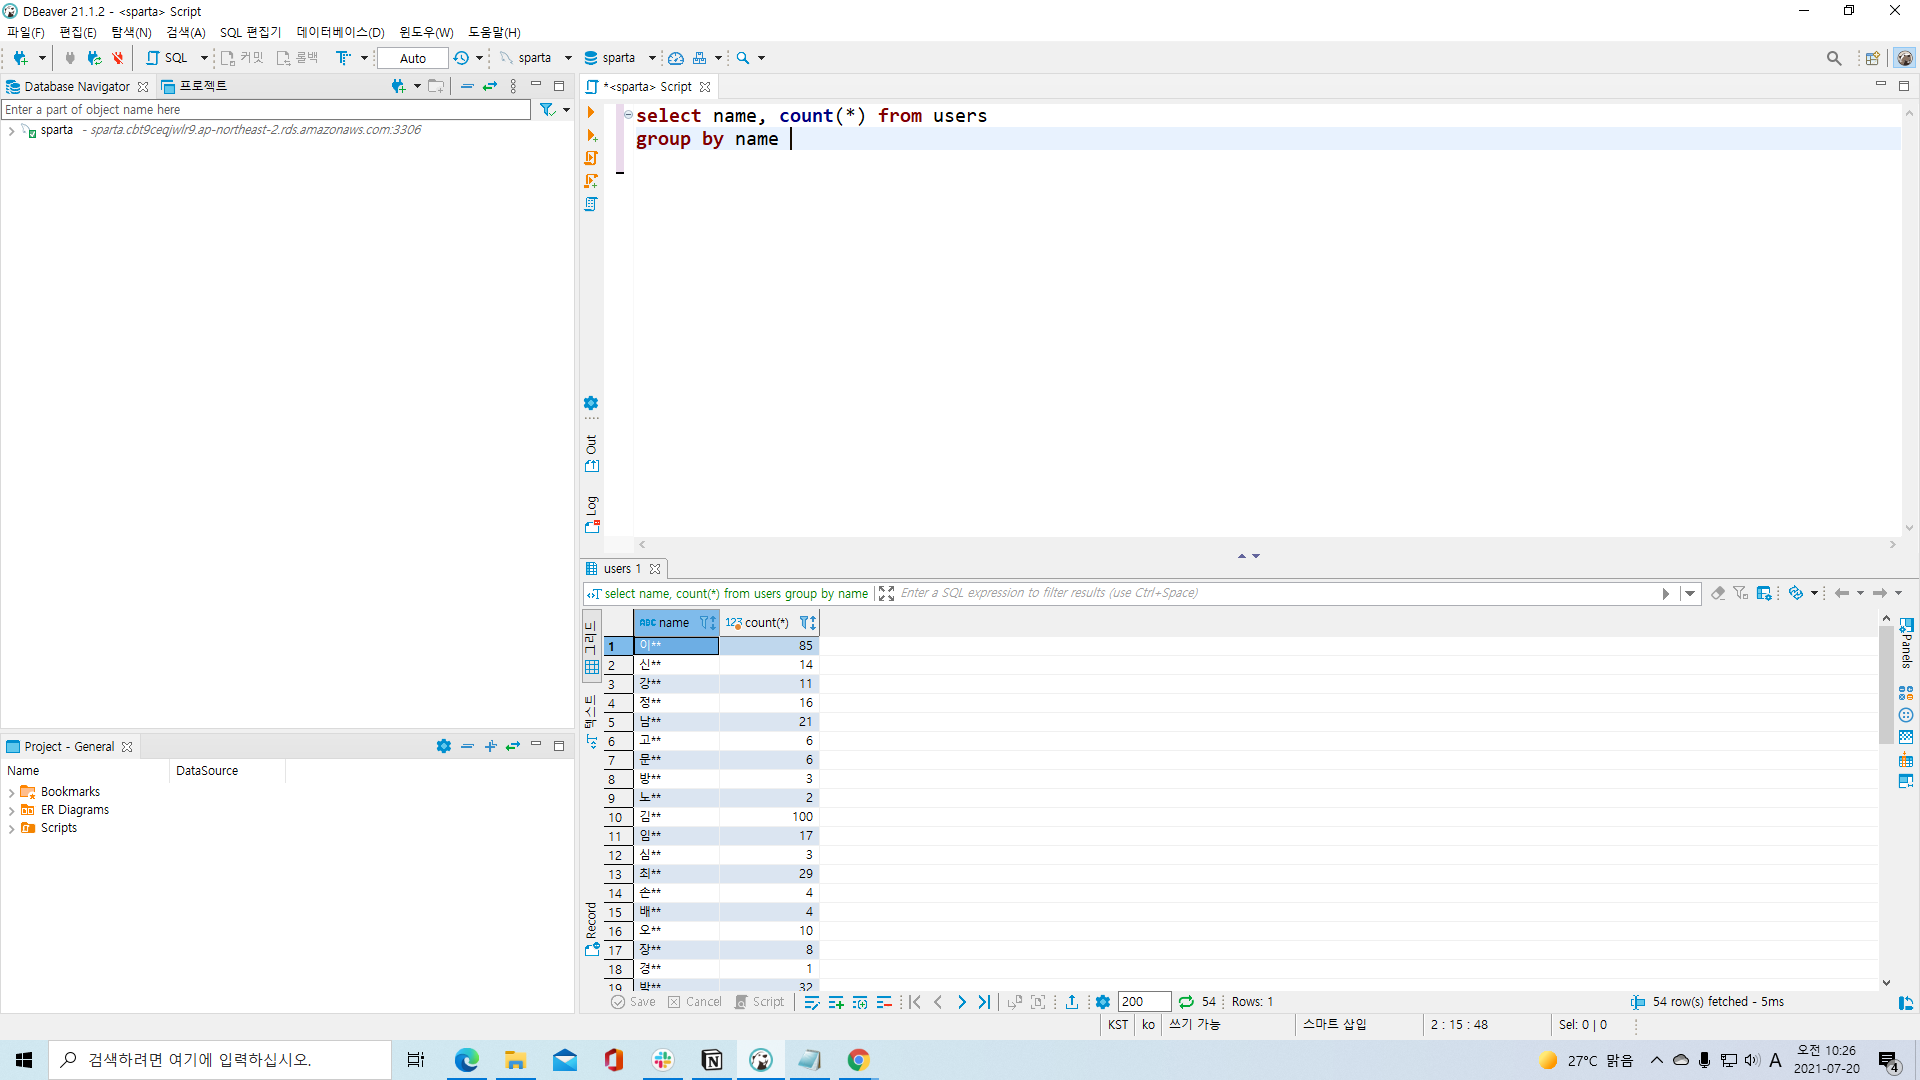
Task: Go to last result page
Action: pos(985,1002)
